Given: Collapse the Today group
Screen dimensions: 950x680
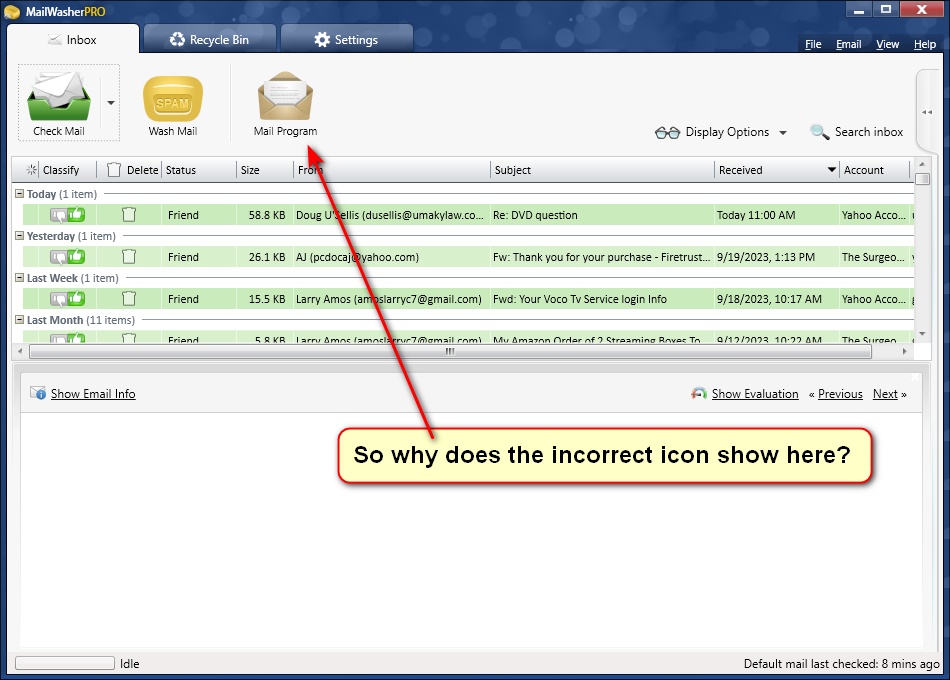Looking at the screenshot, I should [19, 194].
